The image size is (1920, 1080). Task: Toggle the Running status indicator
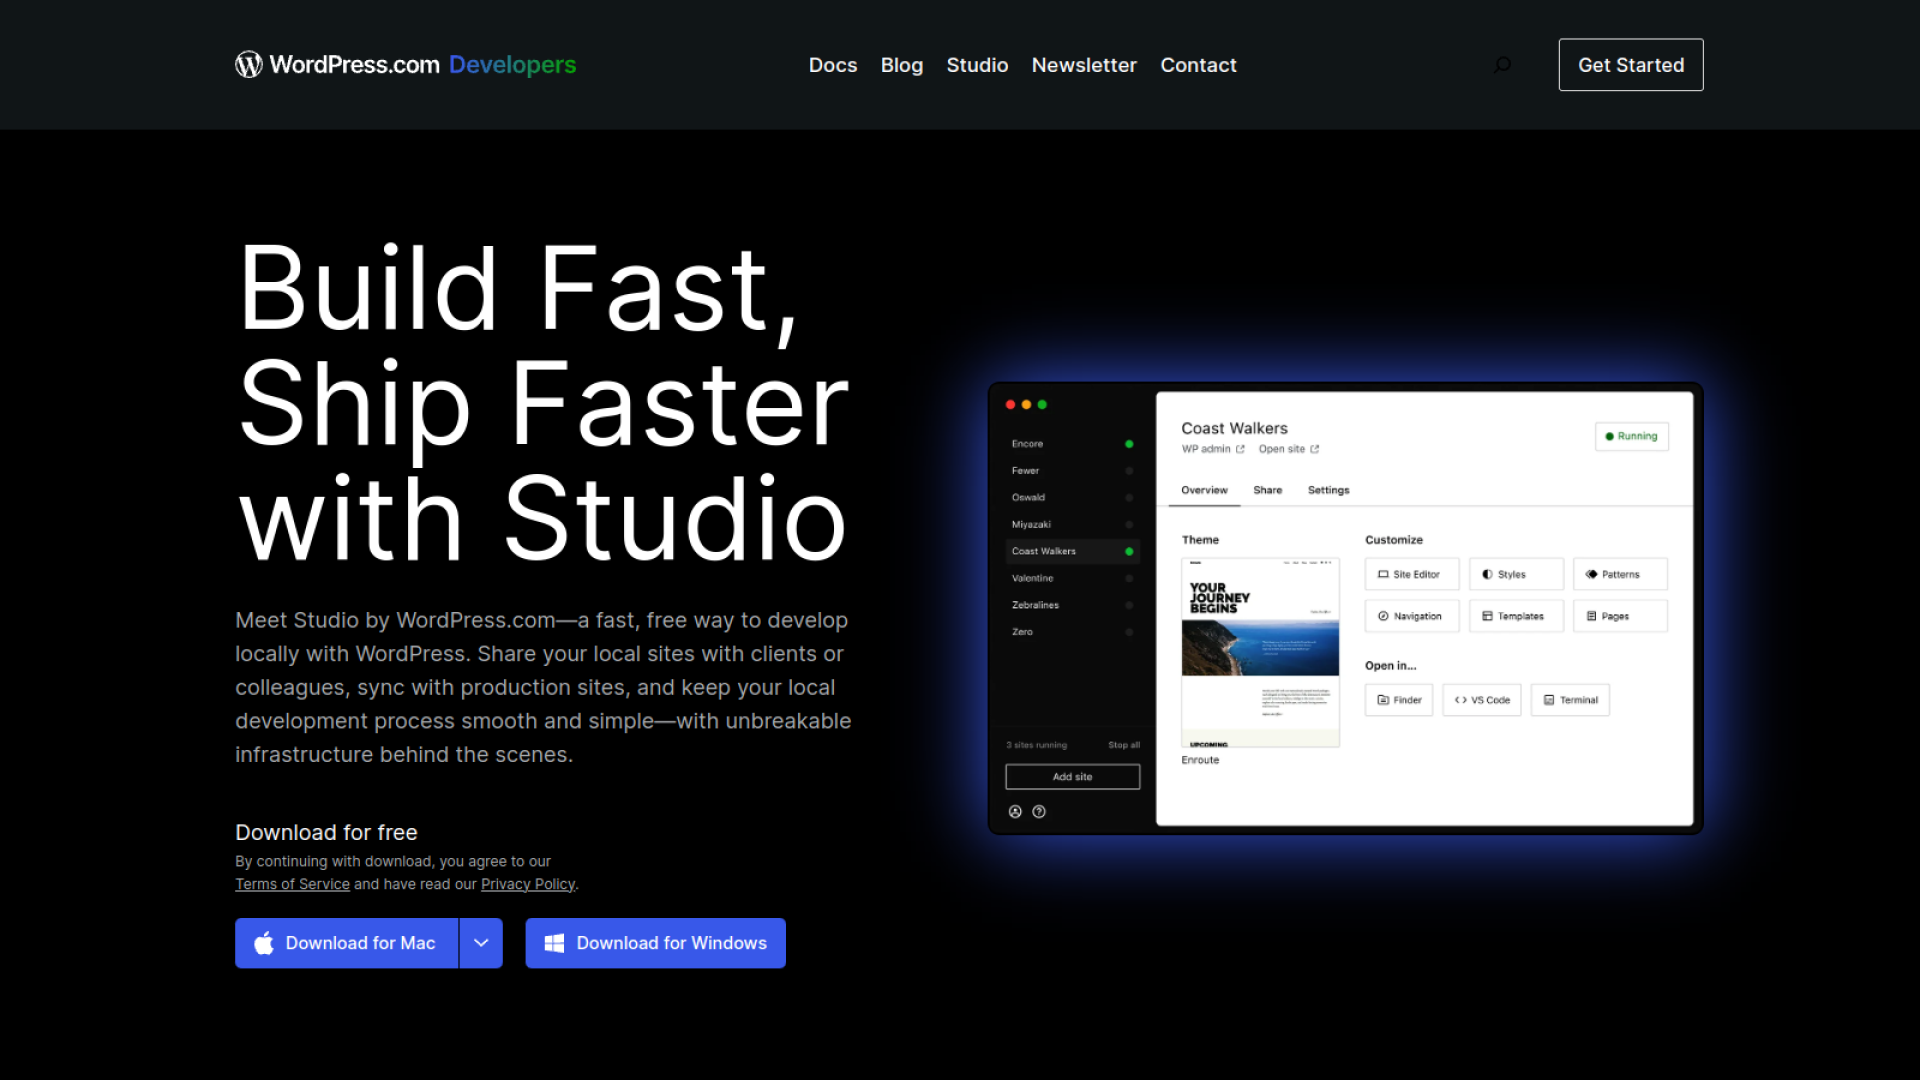tap(1631, 436)
